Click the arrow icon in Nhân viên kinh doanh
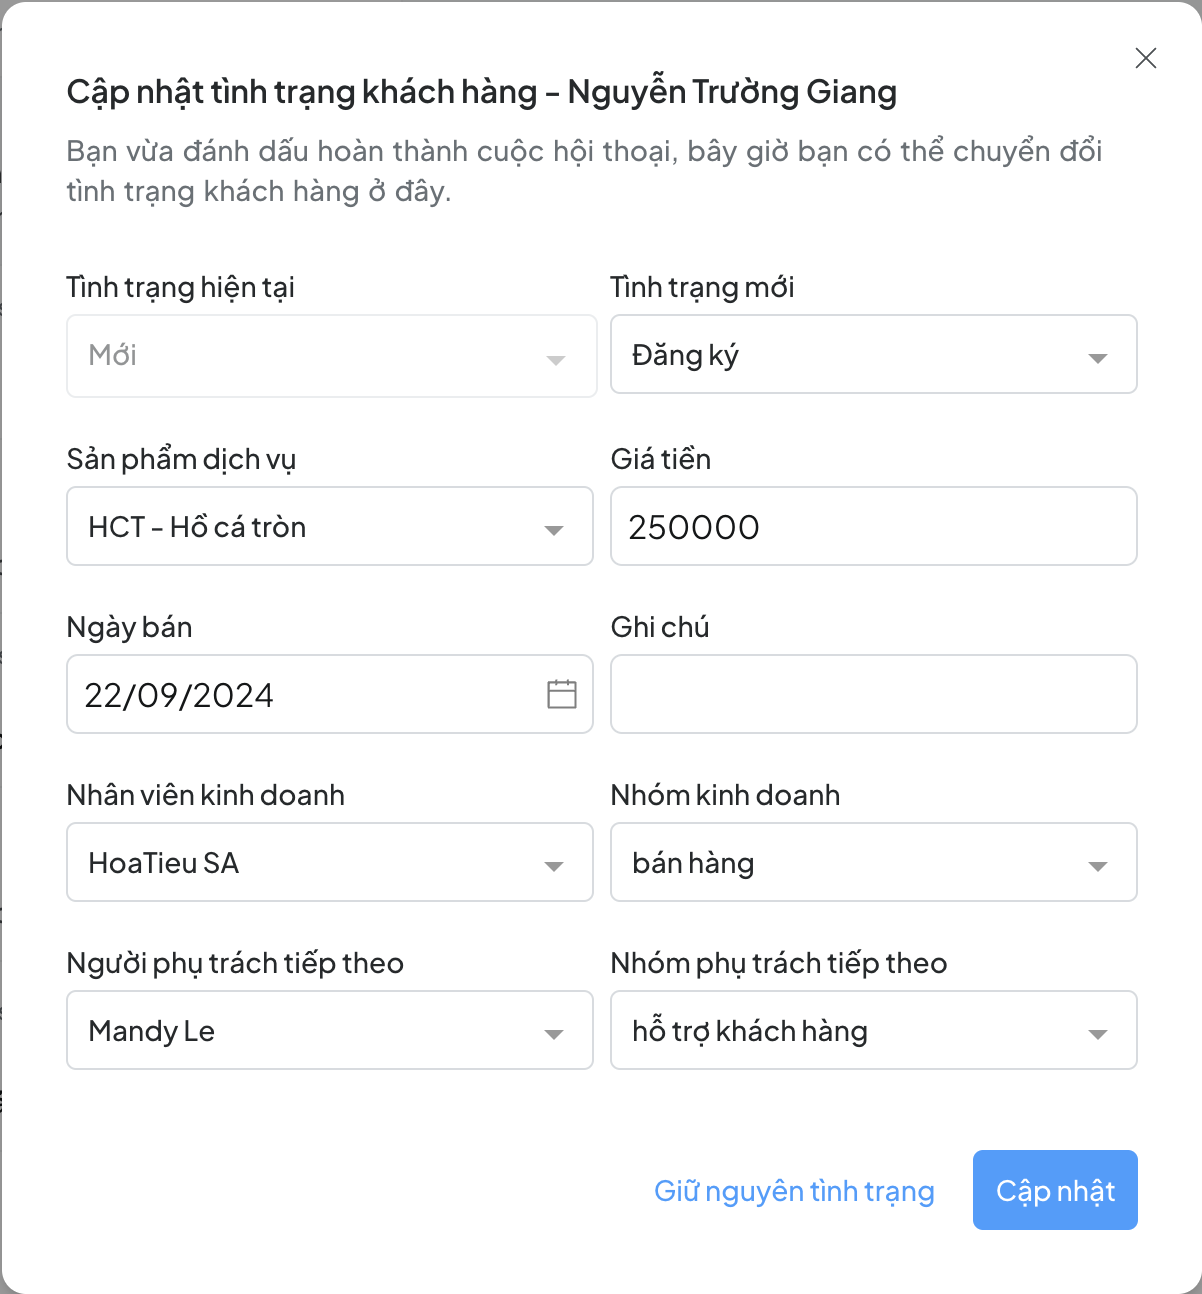This screenshot has height=1294, width=1202. [x=554, y=866]
